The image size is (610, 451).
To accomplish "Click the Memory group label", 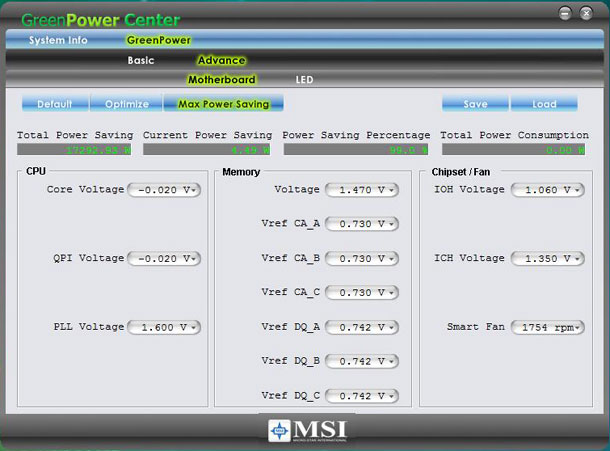I will pos(241,172).
